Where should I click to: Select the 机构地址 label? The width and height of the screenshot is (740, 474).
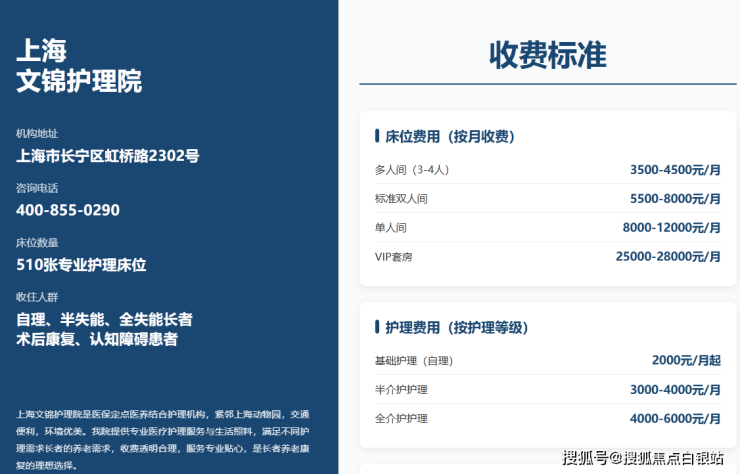[x=37, y=134]
